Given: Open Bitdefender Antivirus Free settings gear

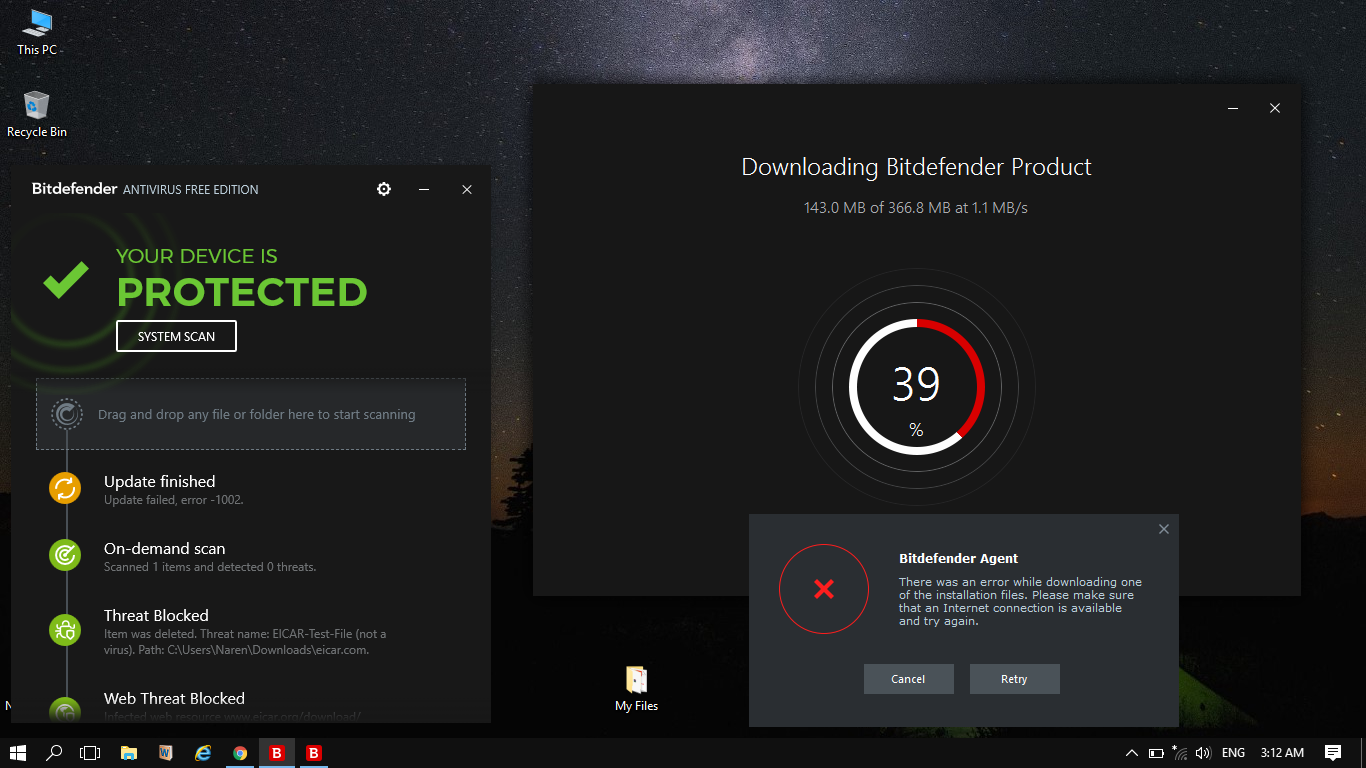Looking at the screenshot, I should [x=384, y=189].
